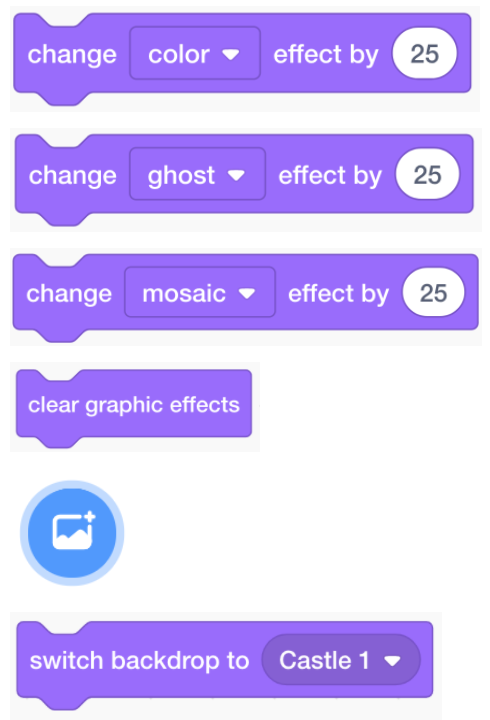The height and width of the screenshot is (720, 490).
Task: Click the arrow beside the color option
Action: point(231,55)
